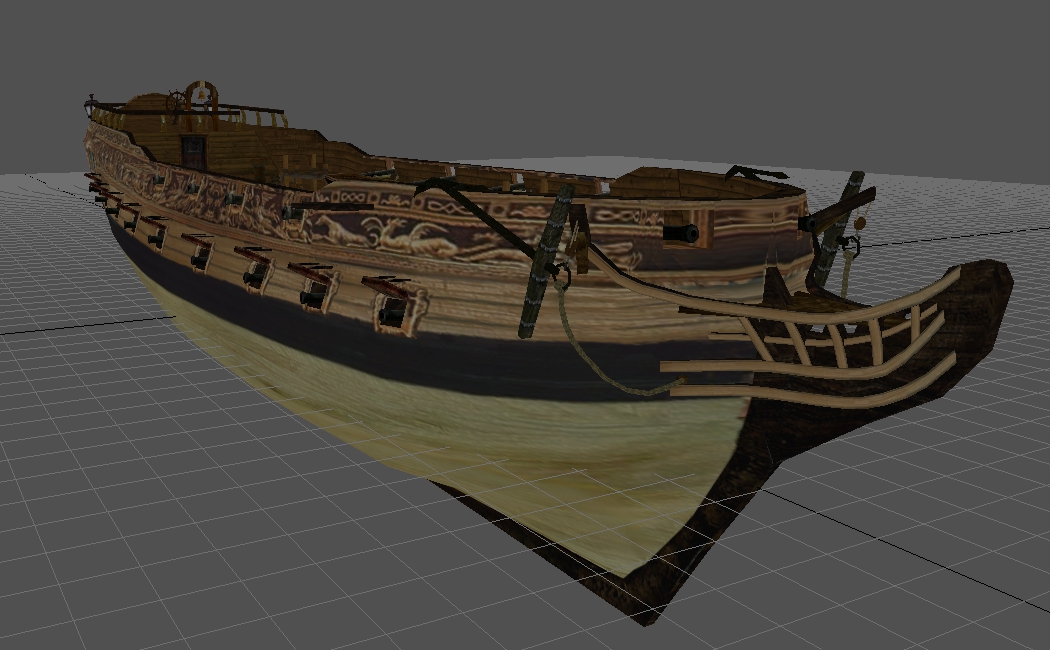
Task: Click the upper-deck cannon nearest the bow
Action: [x=681, y=234]
